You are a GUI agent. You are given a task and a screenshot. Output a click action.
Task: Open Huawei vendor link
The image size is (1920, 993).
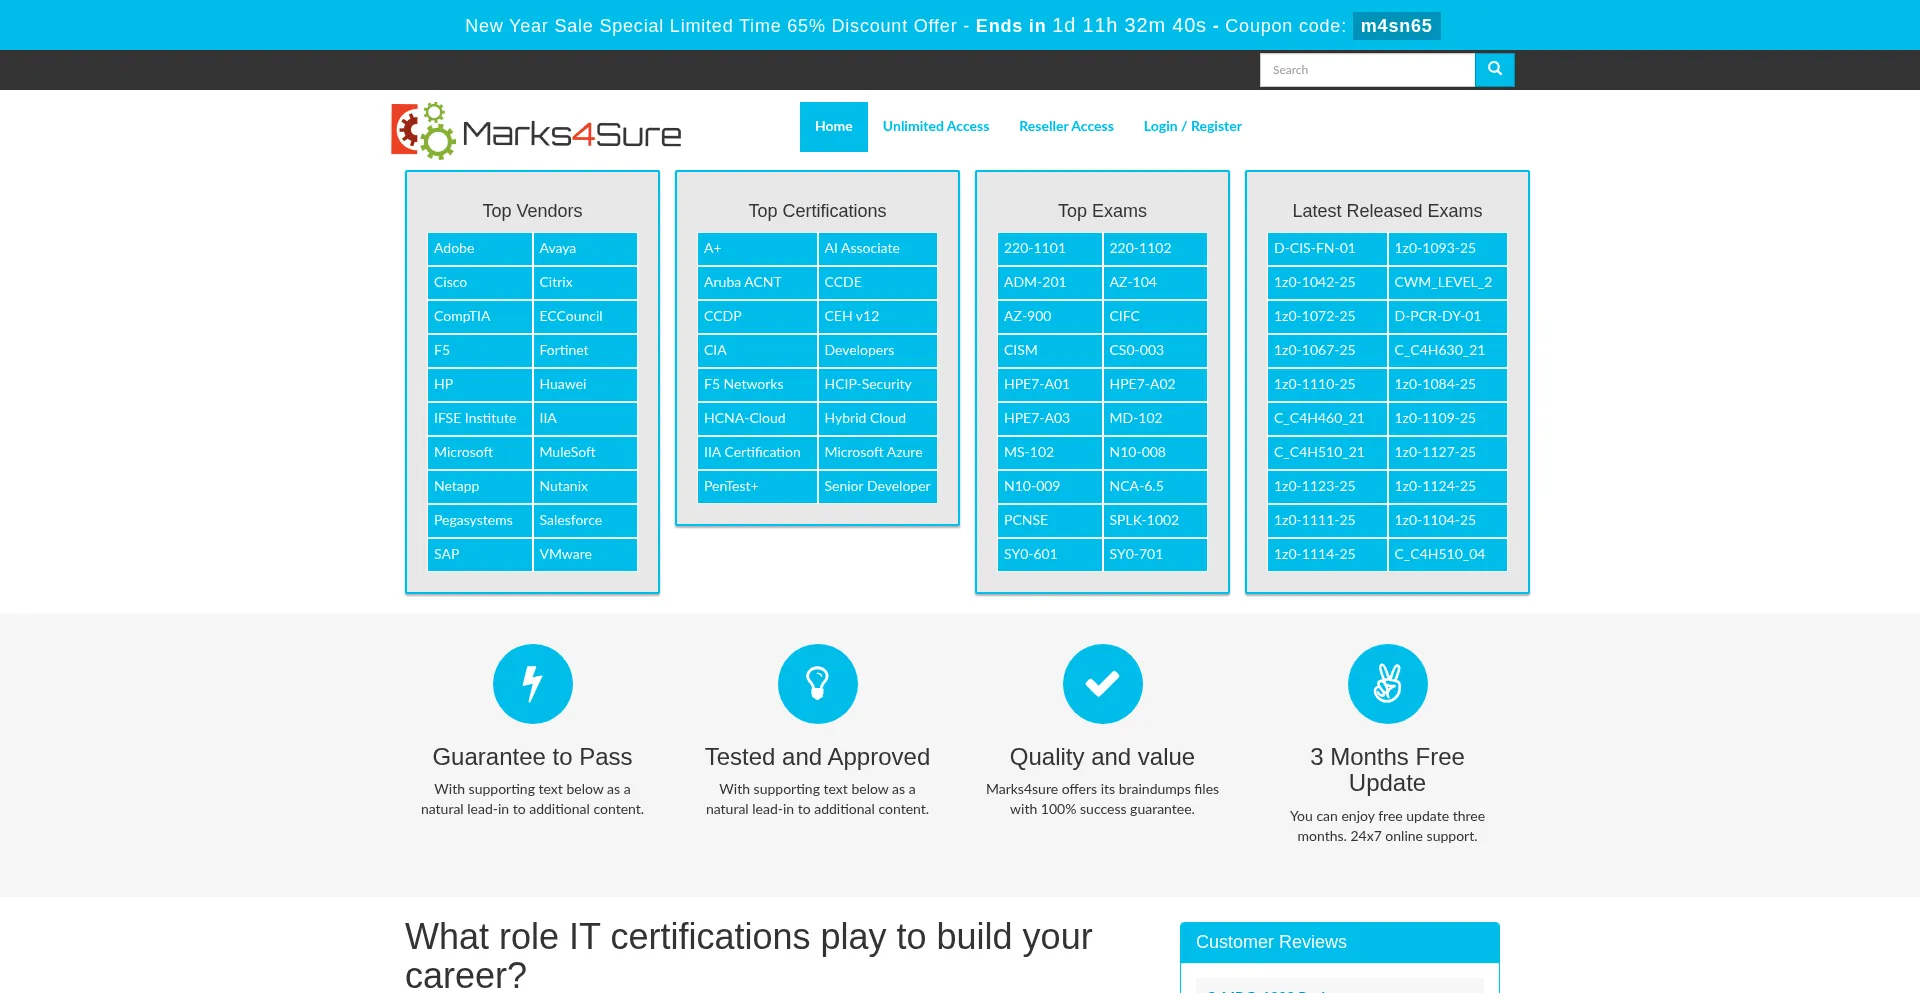[585, 384]
